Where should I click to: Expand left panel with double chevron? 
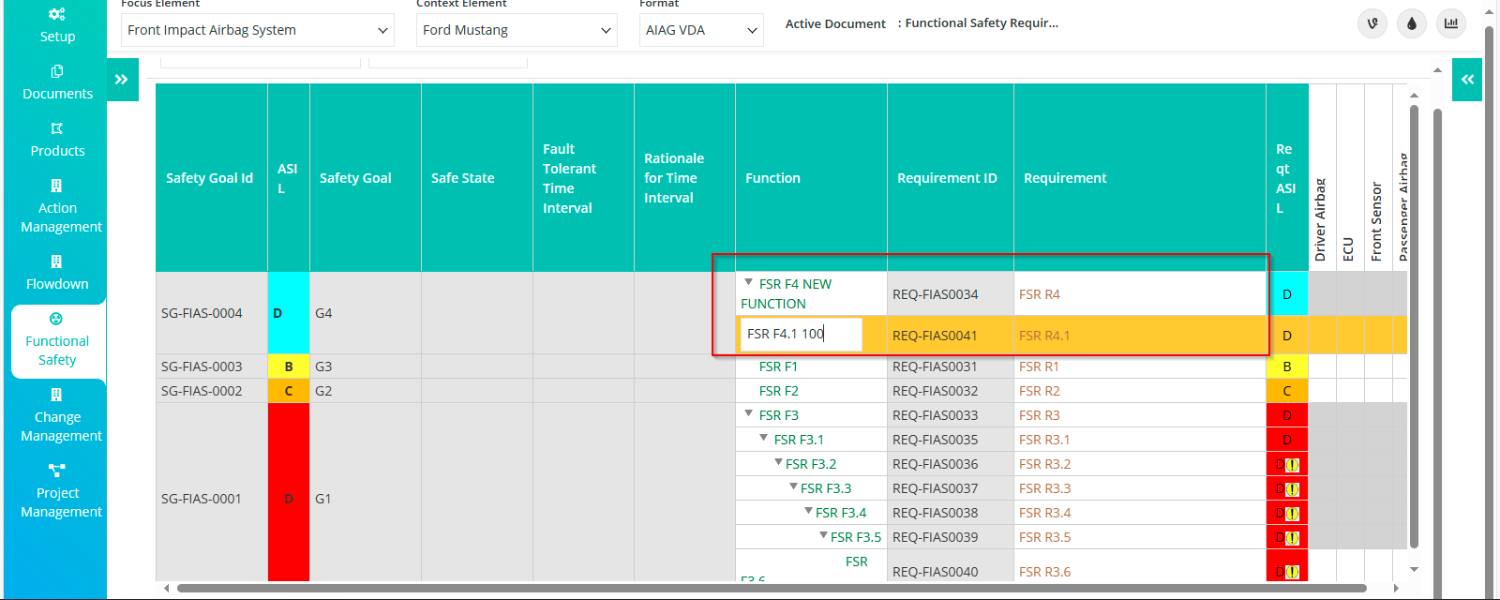(122, 79)
